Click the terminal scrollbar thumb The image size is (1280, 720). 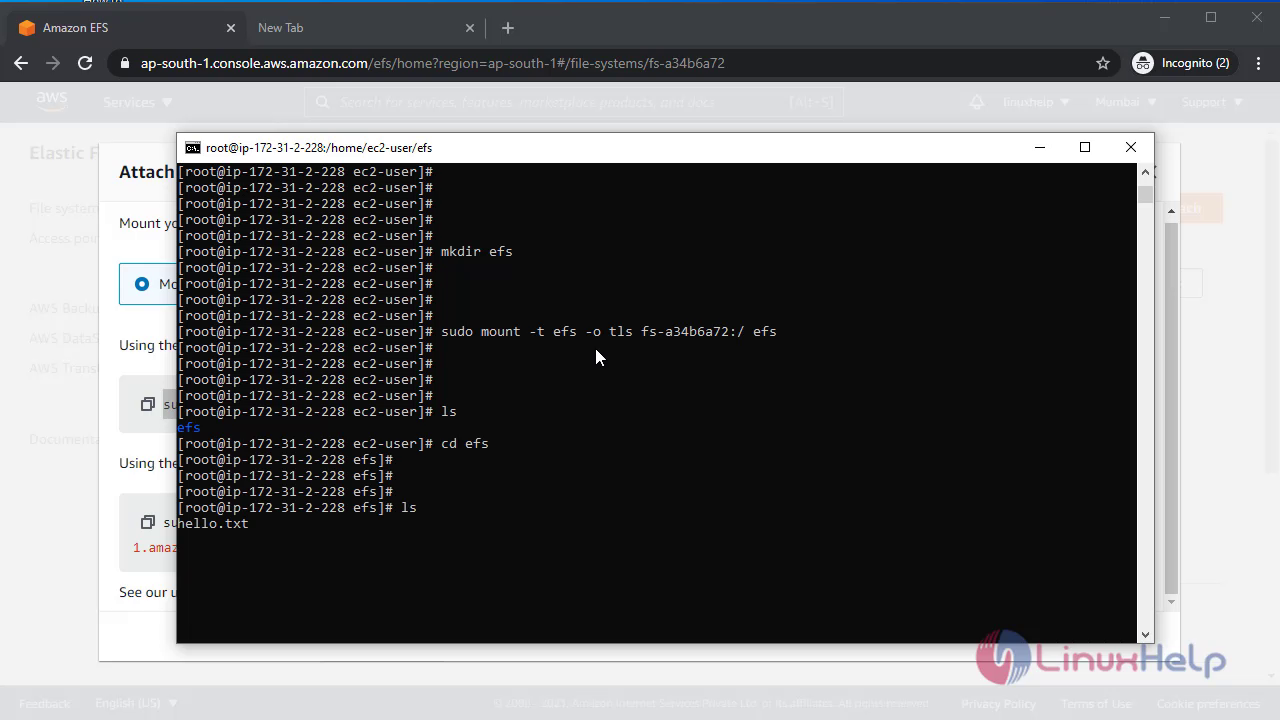(1145, 194)
